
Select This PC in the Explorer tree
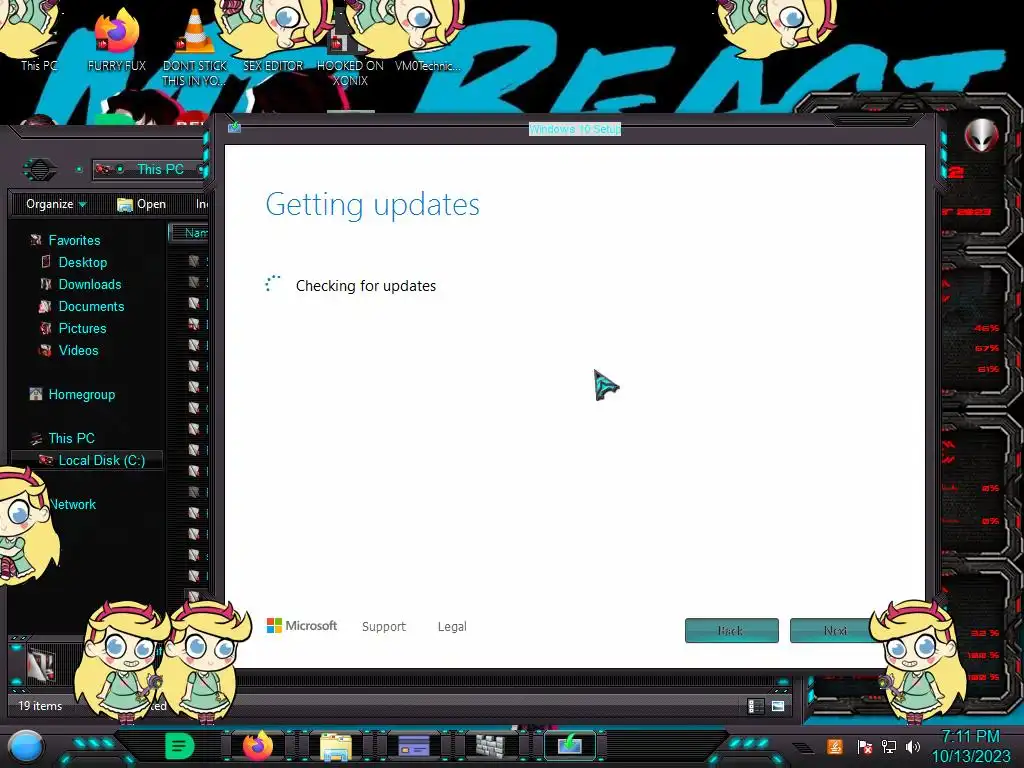(x=71, y=438)
